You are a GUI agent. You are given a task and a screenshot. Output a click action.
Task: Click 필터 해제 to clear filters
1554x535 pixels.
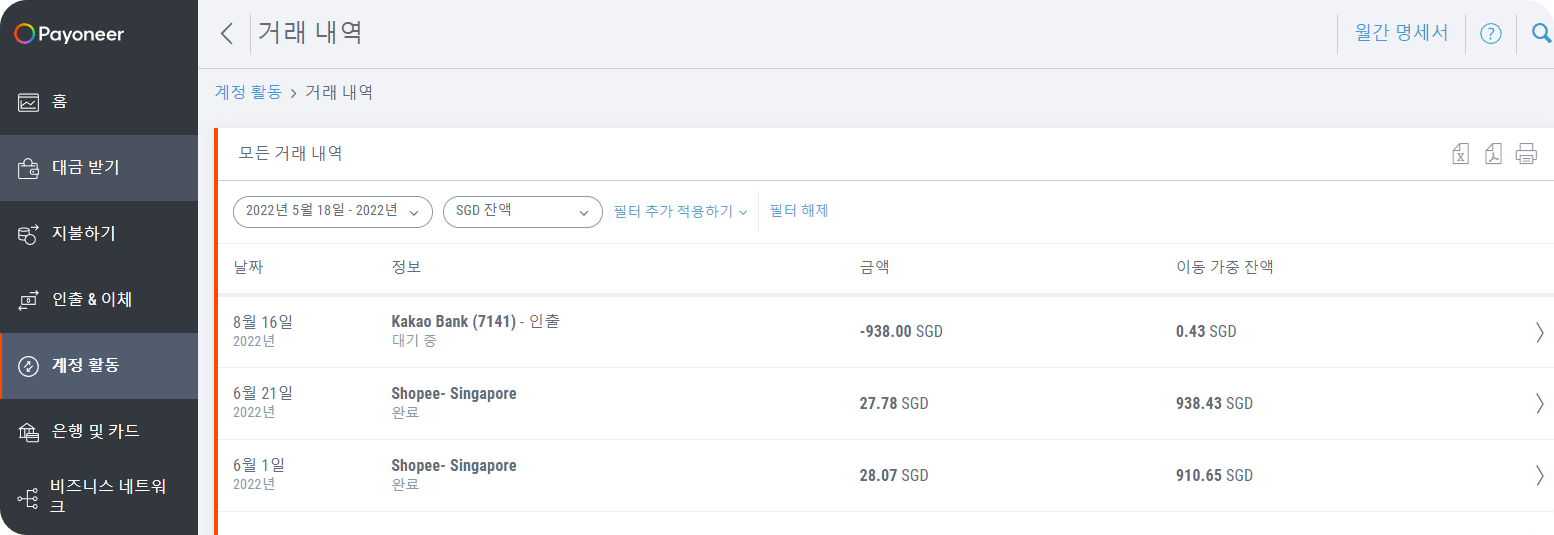click(x=799, y=211)
